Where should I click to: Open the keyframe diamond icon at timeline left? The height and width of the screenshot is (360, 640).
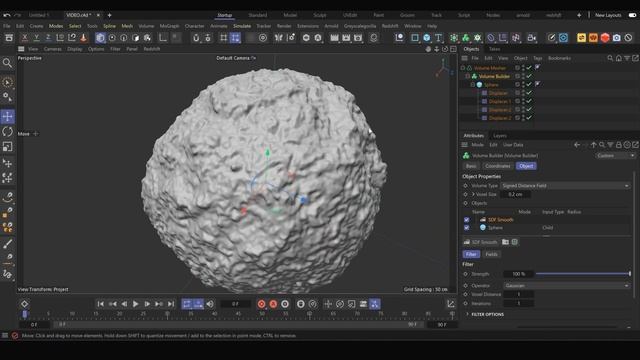pos(24,304)
